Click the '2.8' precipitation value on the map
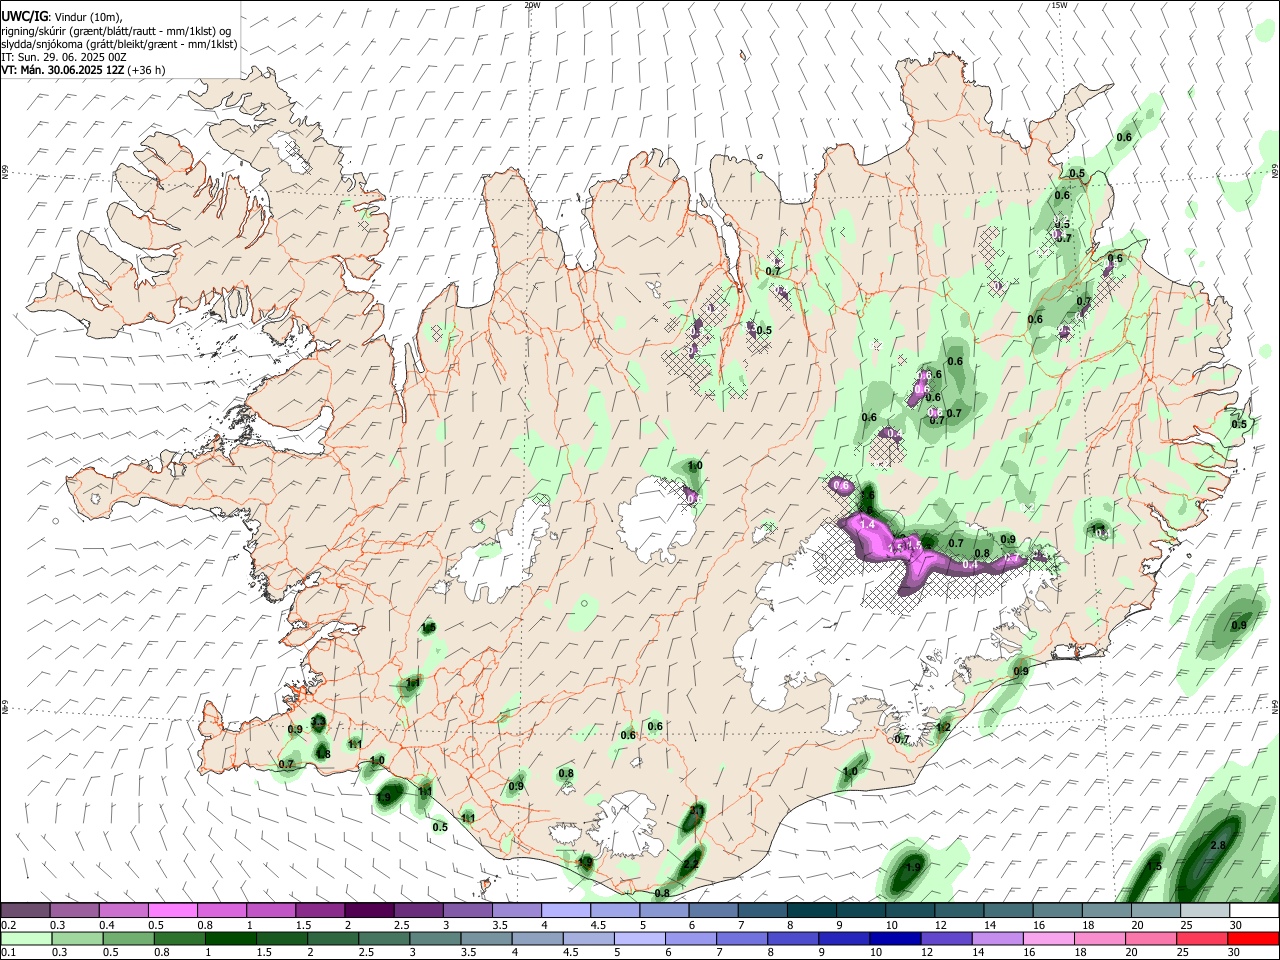Viewport: 1280px width, 960px height. click(x=1218, y=846)
